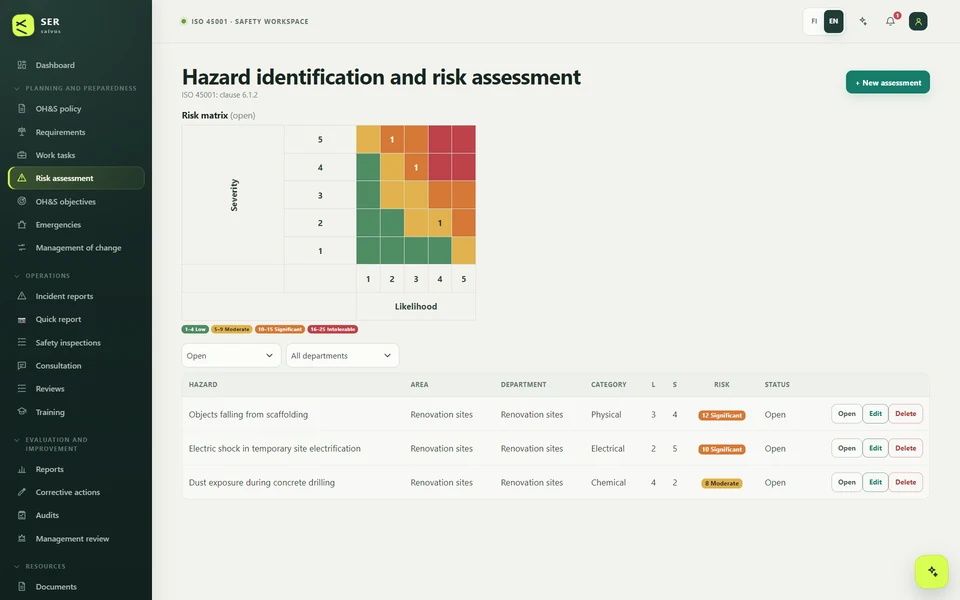Click the 1-4 Low legend badge

[x=195, y=329]
